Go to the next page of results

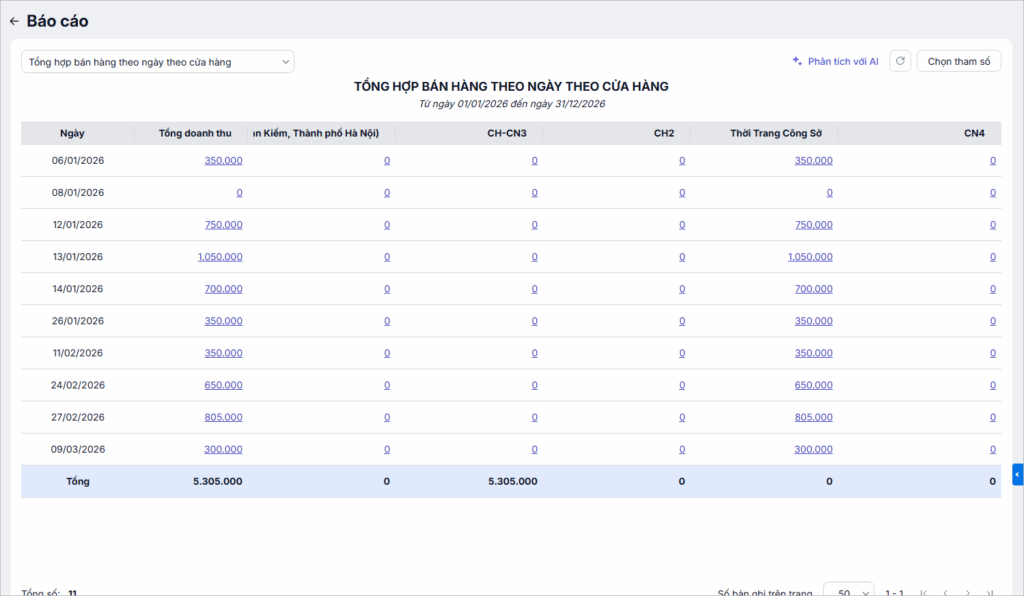coord(967,593)
